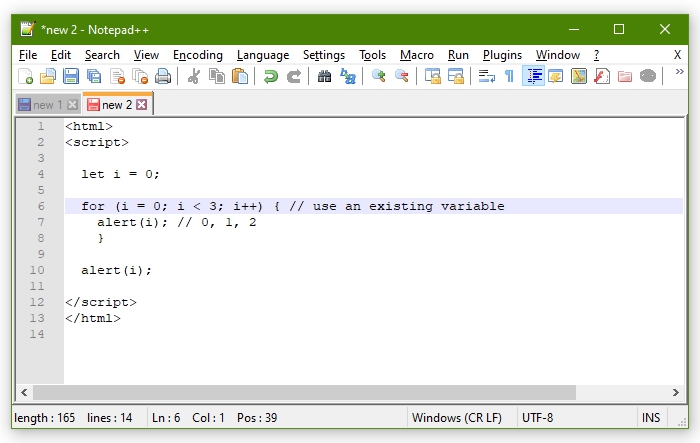Viewport: 700px width, 443px height.
Task: Open Find with the binoculars icon
Action: point(325,76)
